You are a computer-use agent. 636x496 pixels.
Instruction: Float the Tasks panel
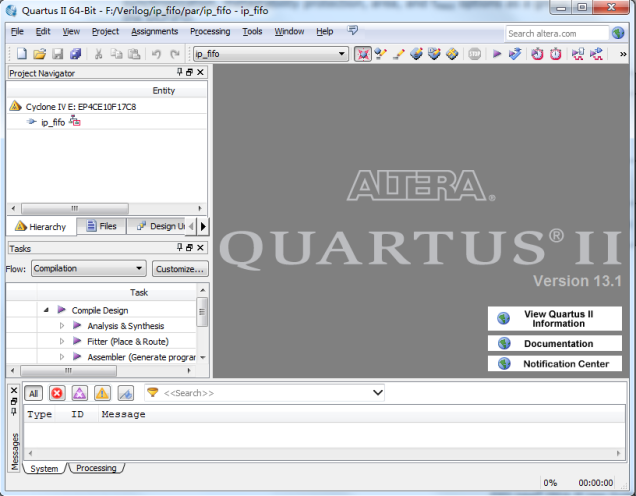189,247
